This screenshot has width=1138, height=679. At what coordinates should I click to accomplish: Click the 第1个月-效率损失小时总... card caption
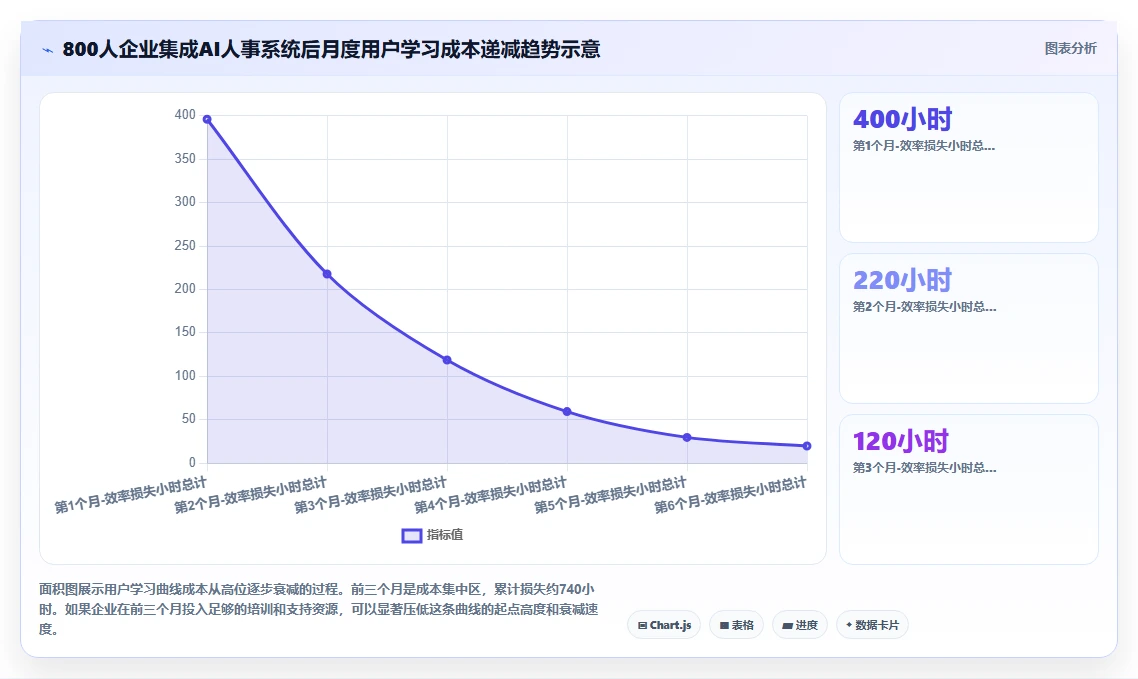pyautogui.click(x=923, y=146)
